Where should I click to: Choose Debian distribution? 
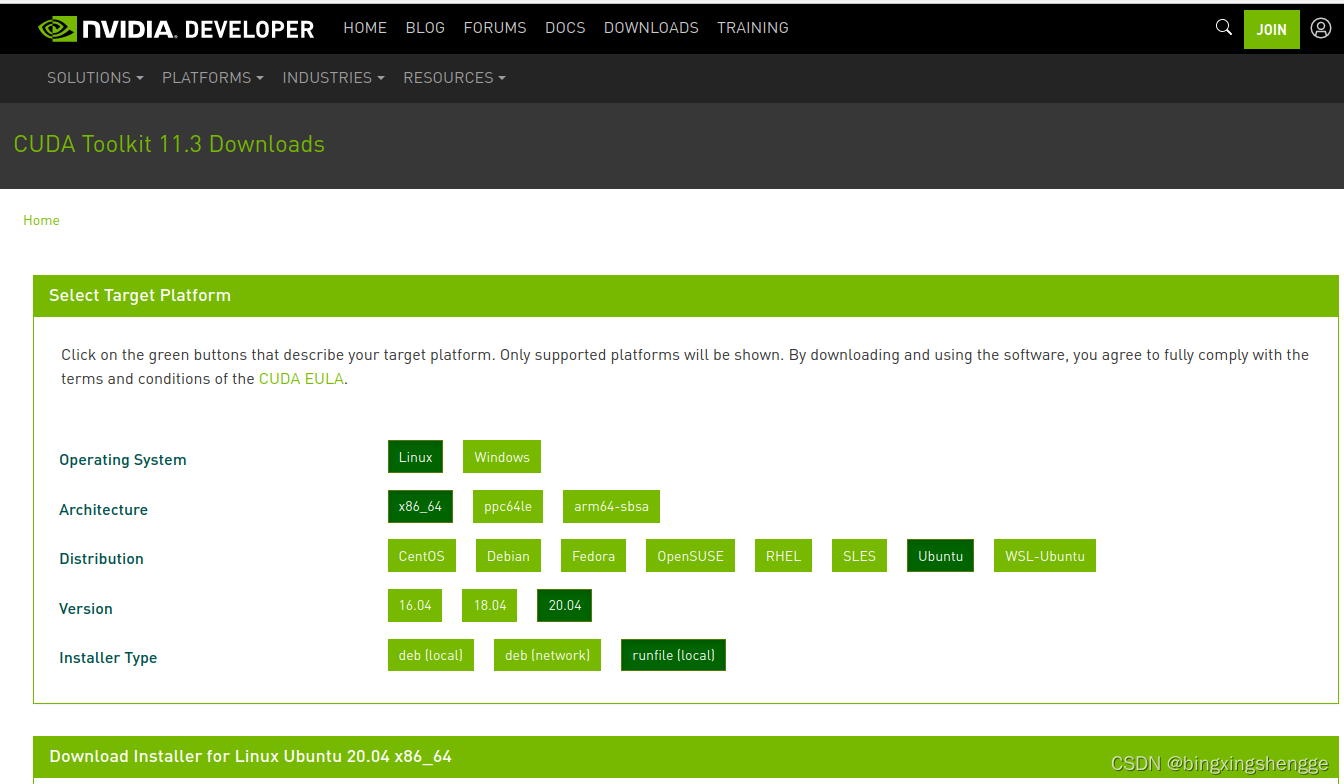tap(508, 556)
